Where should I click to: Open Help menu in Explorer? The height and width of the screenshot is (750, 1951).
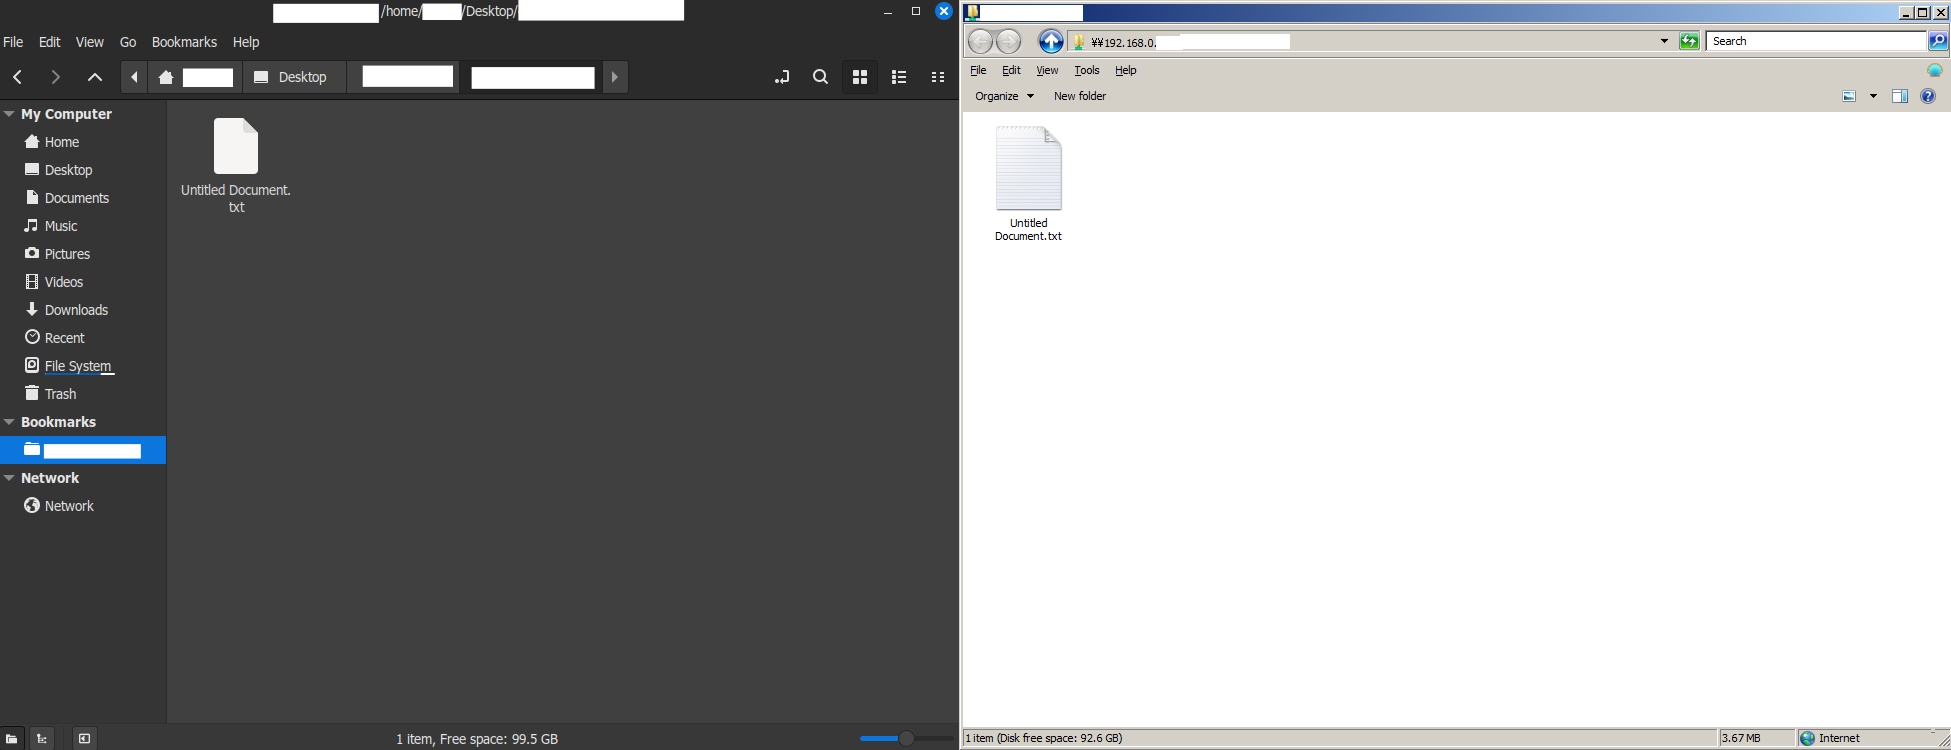point(1126,70)
